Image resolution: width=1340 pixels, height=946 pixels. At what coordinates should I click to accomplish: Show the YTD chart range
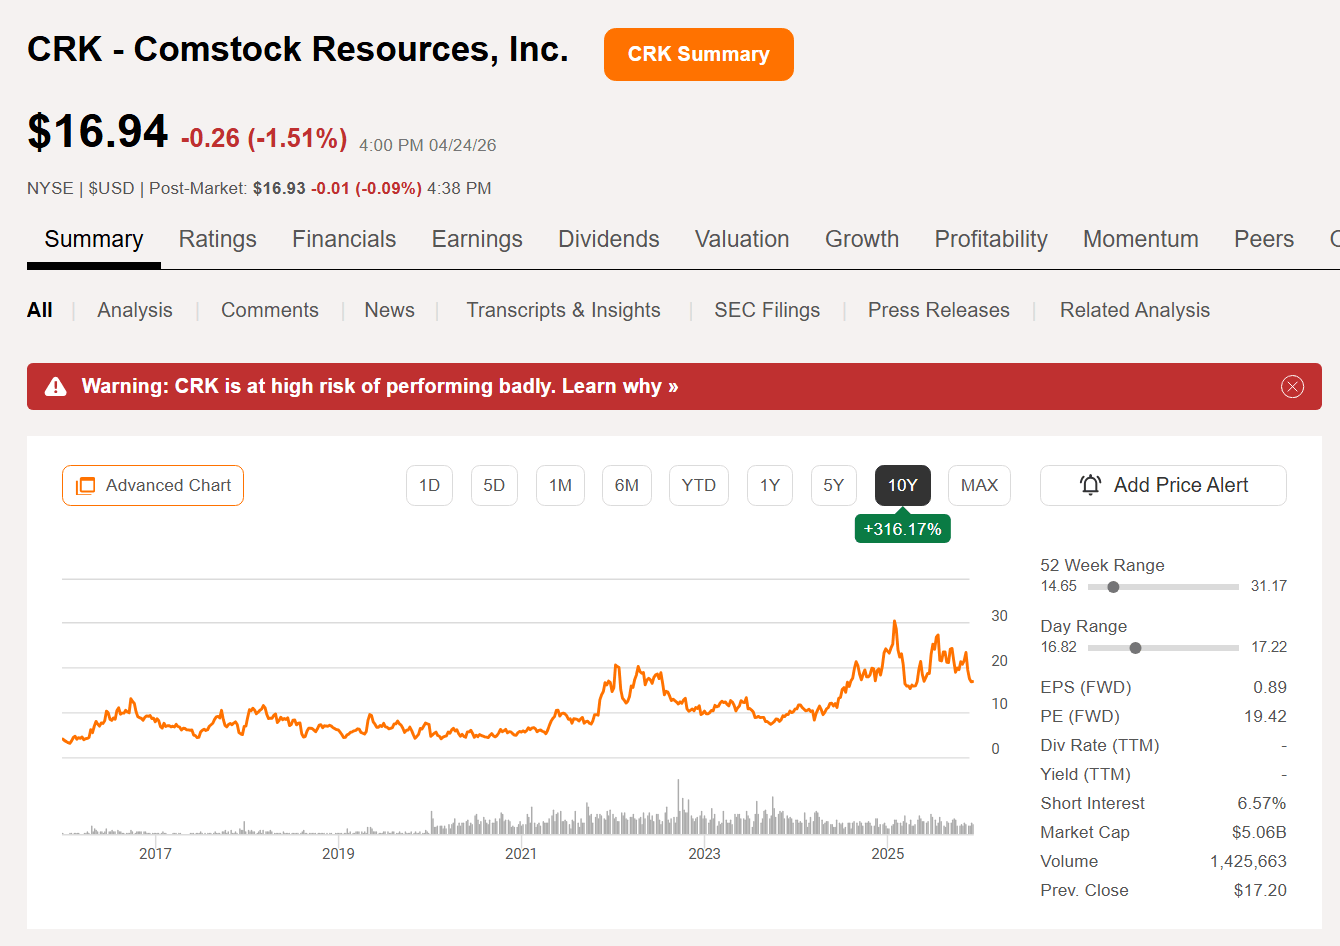(699, 485)
